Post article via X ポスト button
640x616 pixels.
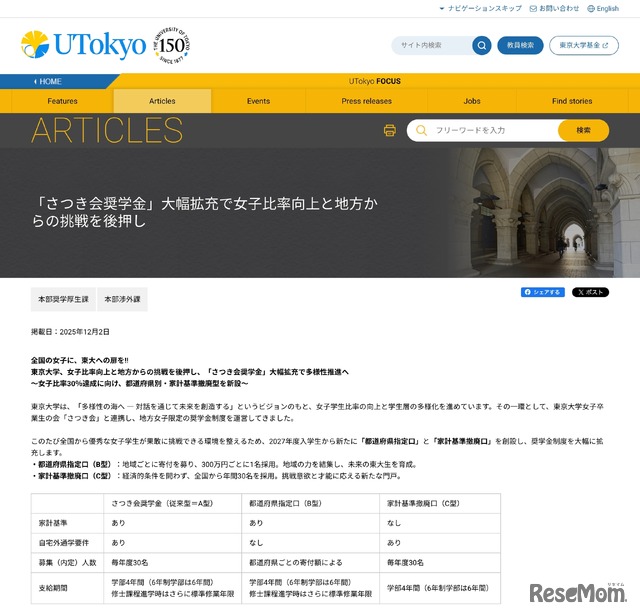590,292
